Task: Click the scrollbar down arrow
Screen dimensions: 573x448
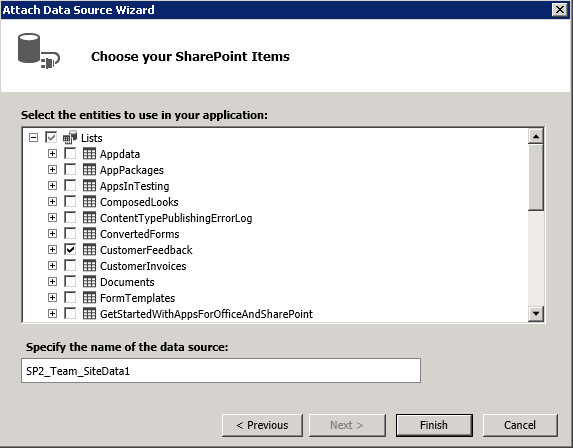Action: coord(536,314)
